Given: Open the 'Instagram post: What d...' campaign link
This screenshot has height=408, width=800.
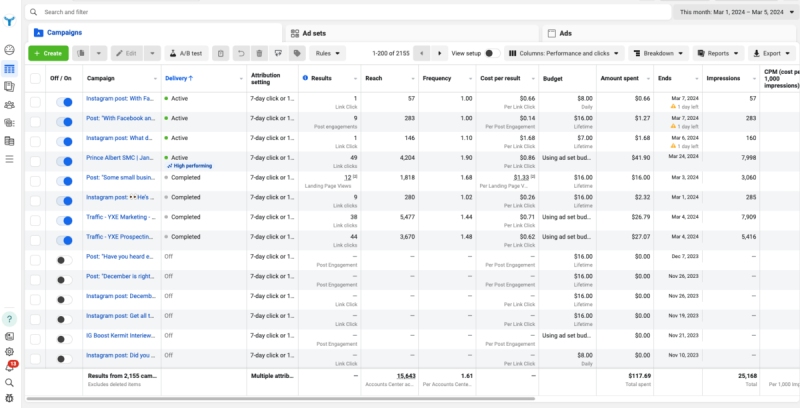Looking at the screenshot, I should coord(120,138).
